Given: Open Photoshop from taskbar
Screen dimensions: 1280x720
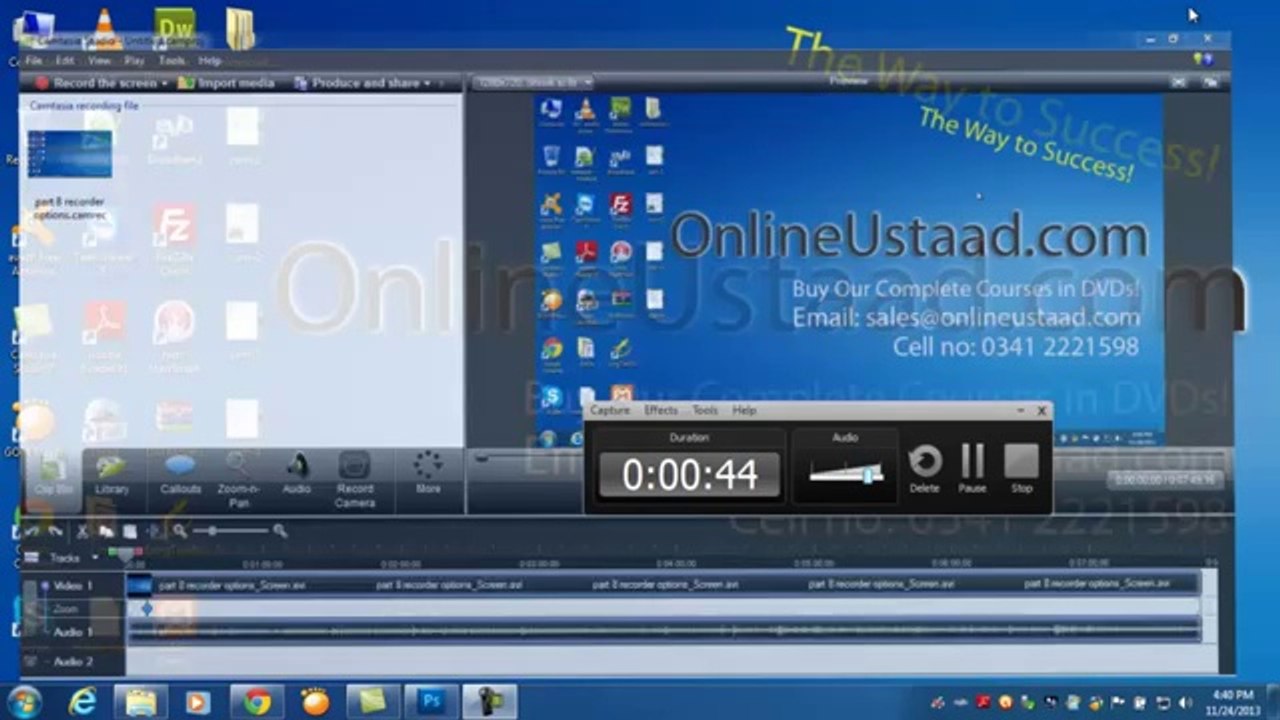Looking at the screenshot, I should (431, 702).
